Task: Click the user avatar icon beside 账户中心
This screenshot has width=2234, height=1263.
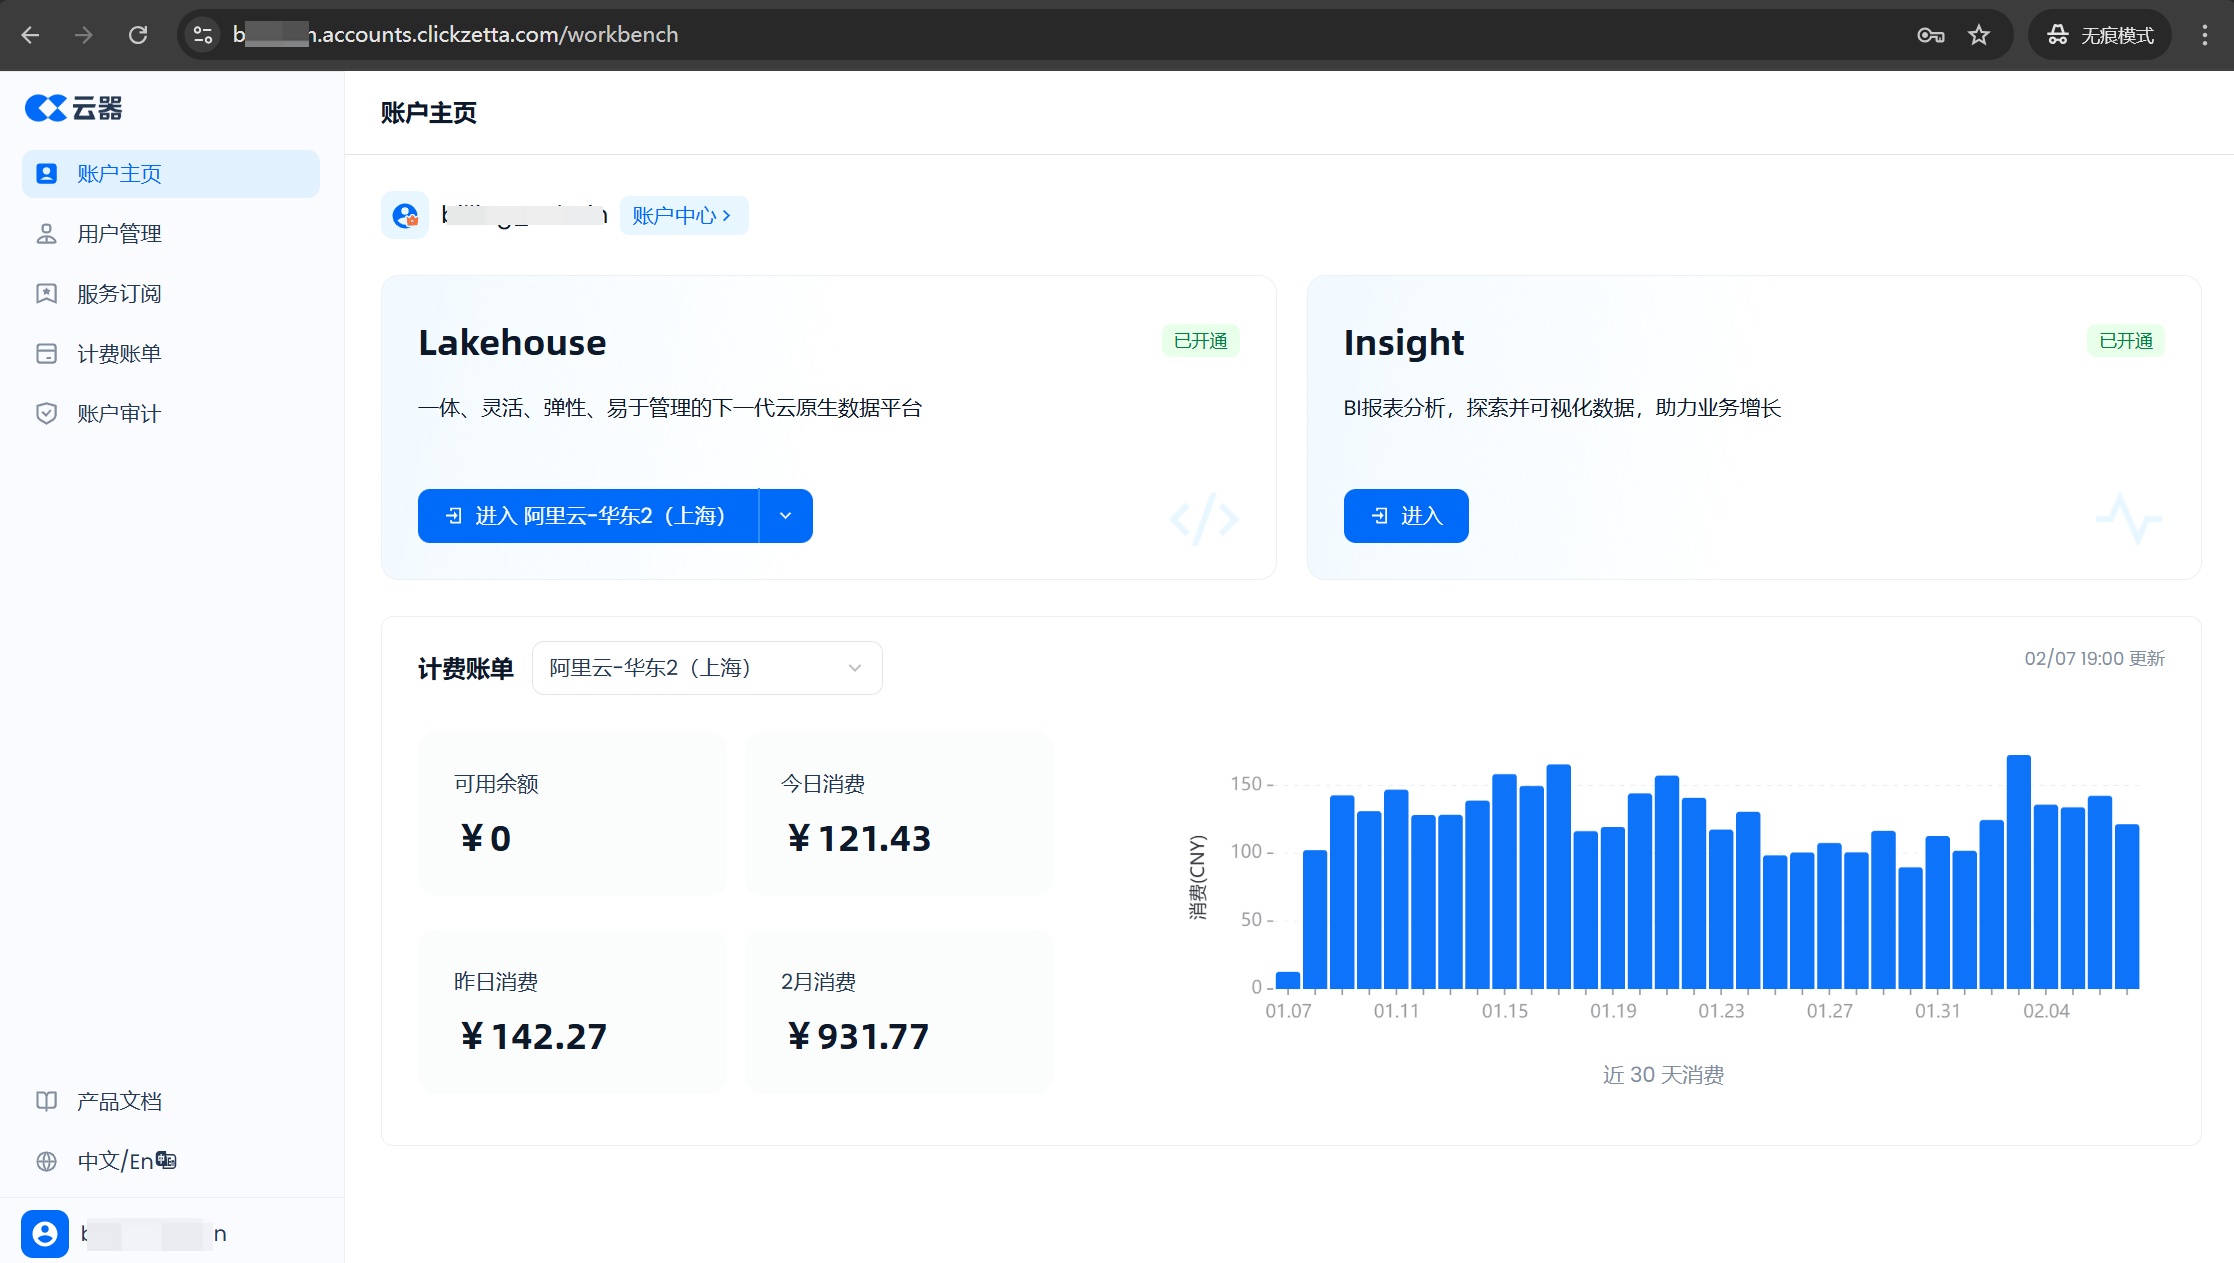Action: click(x=405, y=215)
